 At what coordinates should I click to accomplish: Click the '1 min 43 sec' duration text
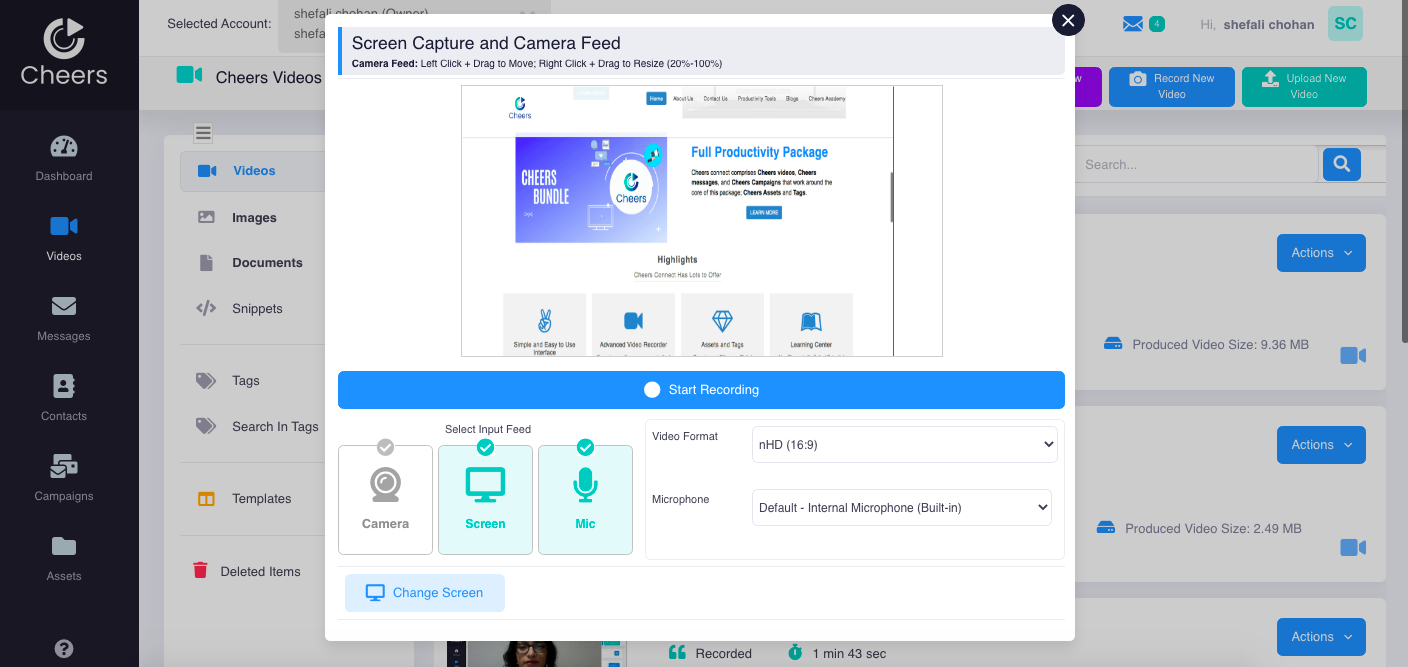848,654
